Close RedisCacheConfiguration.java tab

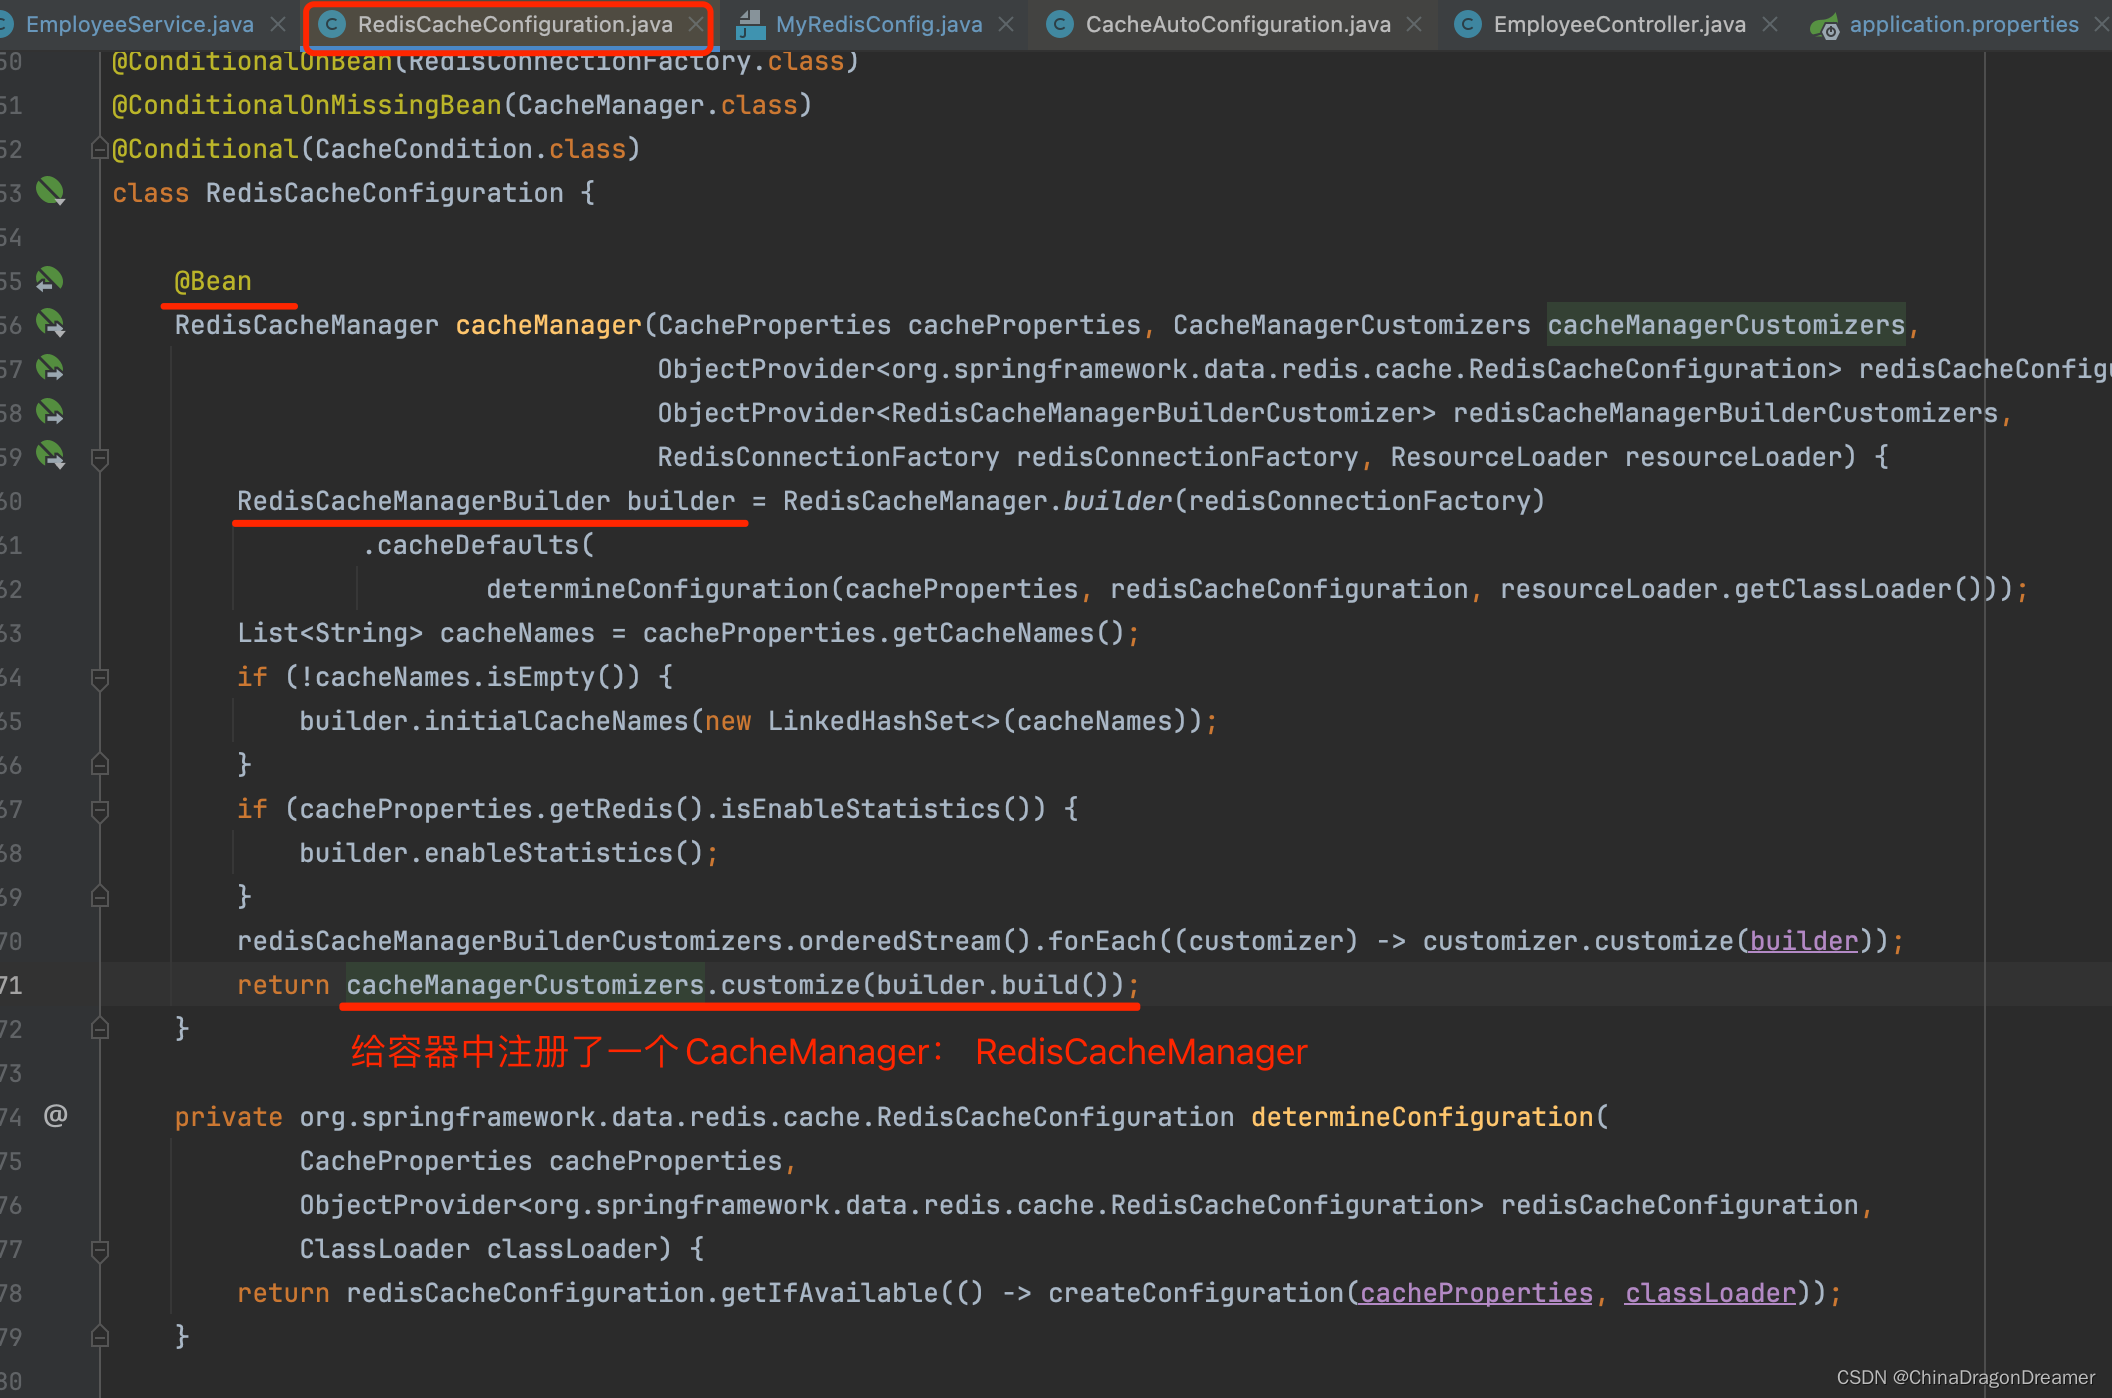click(696, 24)
